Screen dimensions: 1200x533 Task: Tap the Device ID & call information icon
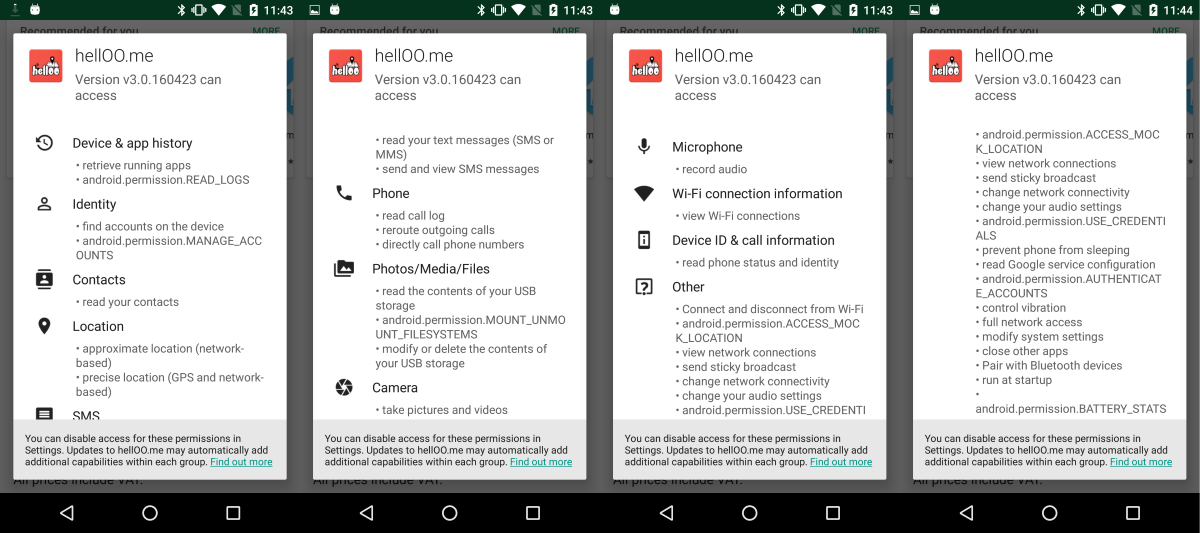click(x=644, y=240)
